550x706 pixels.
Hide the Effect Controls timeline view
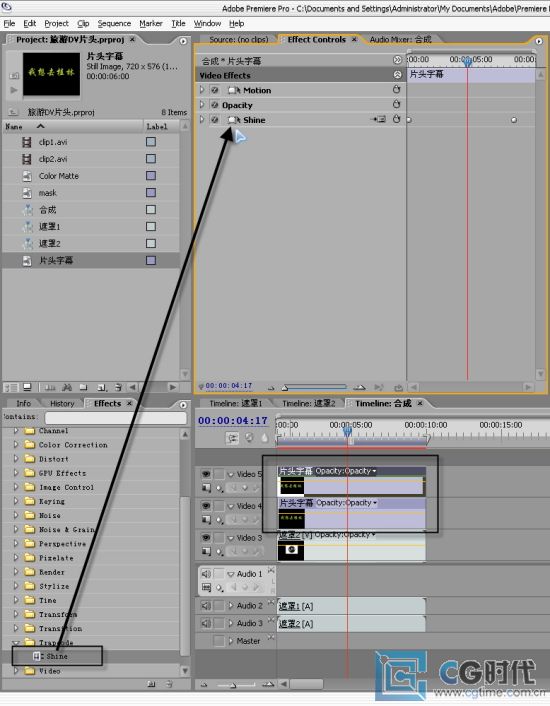(397, 60)
